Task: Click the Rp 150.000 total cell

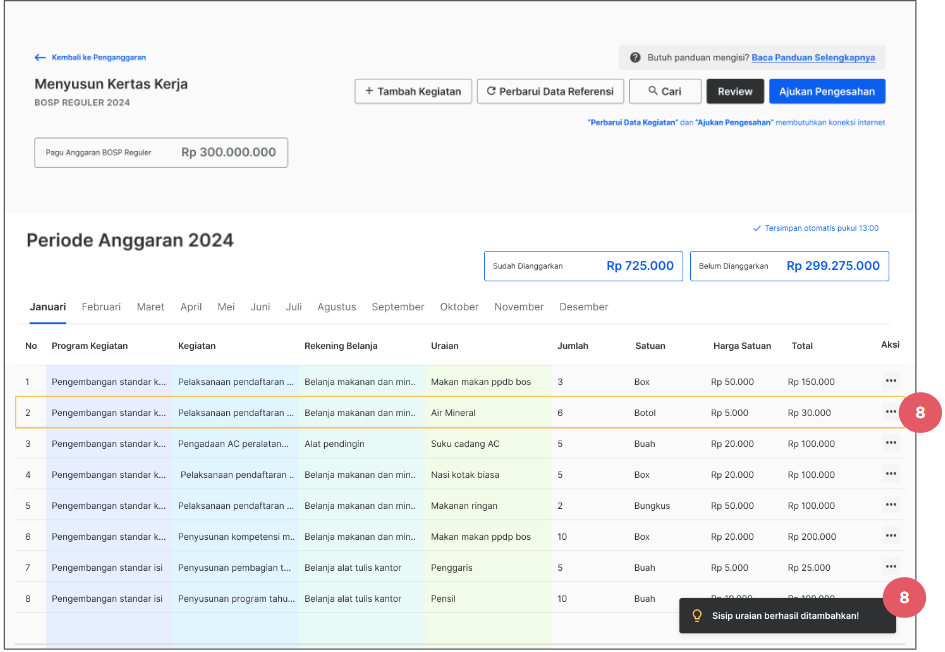Action: (811, 381)
